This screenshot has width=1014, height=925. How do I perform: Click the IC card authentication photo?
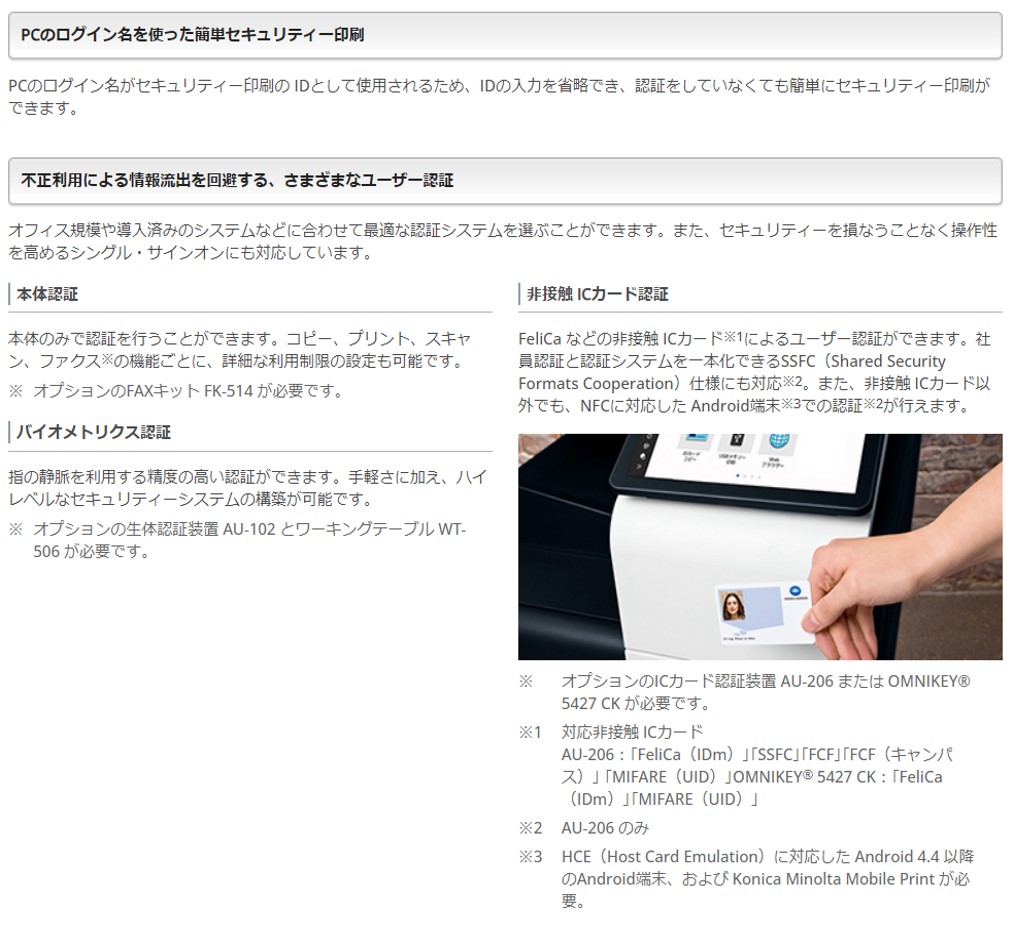tap(760, 547)
